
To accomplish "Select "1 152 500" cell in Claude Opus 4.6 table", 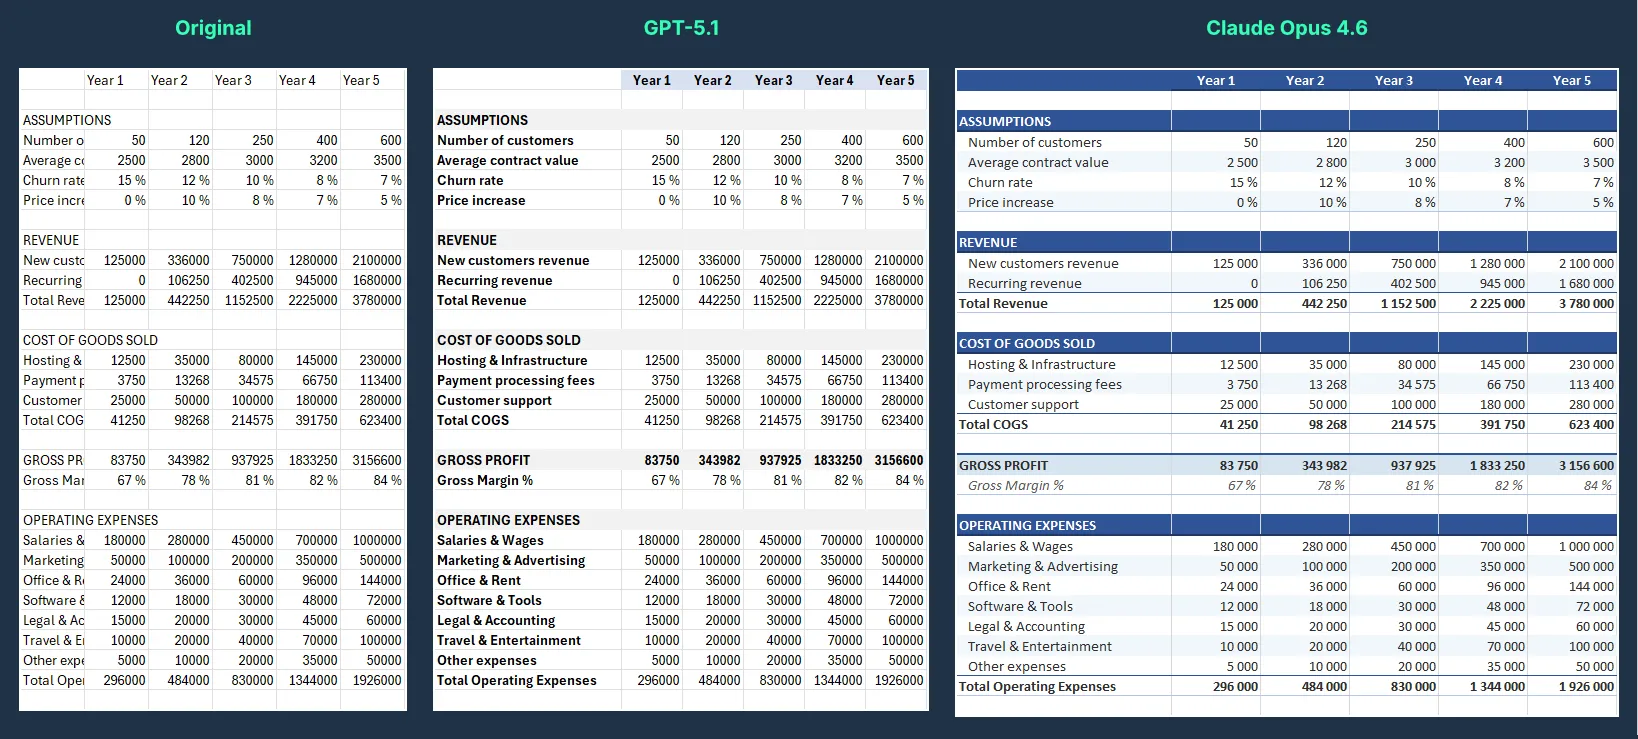I will 1408,303.
